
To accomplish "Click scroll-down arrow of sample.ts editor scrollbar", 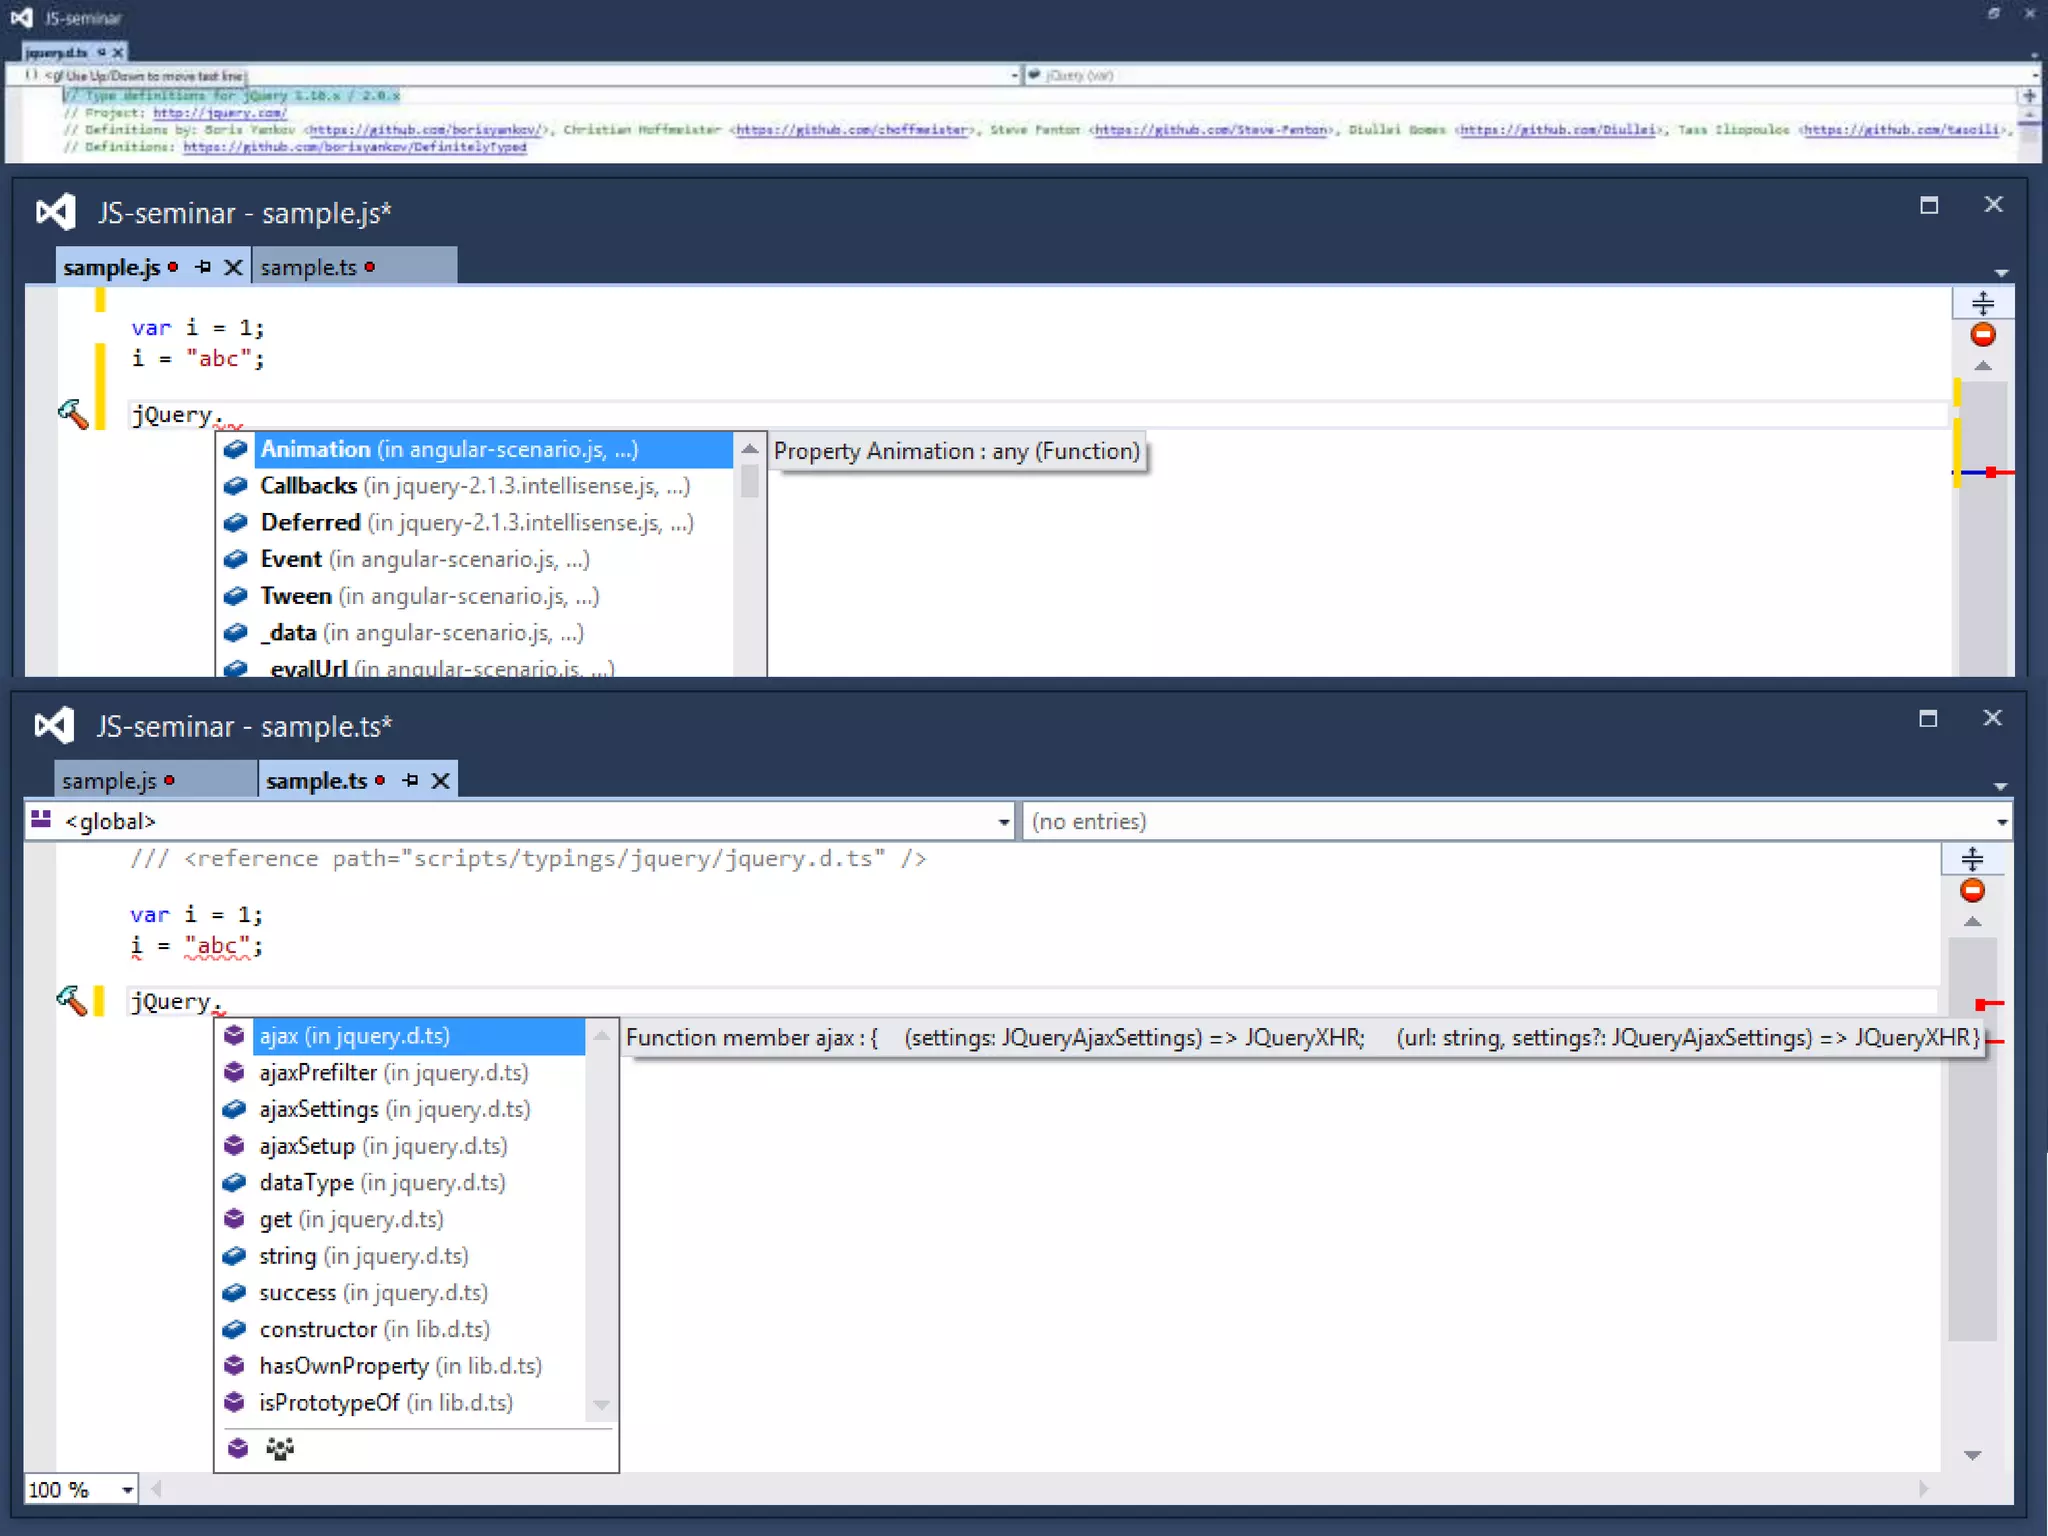I will click(1972, 1455).
